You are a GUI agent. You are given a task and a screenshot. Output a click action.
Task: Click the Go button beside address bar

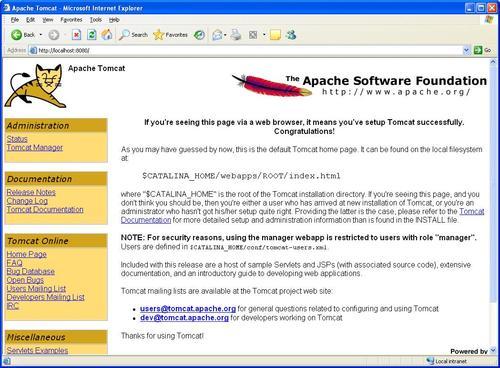pos(483,50)
